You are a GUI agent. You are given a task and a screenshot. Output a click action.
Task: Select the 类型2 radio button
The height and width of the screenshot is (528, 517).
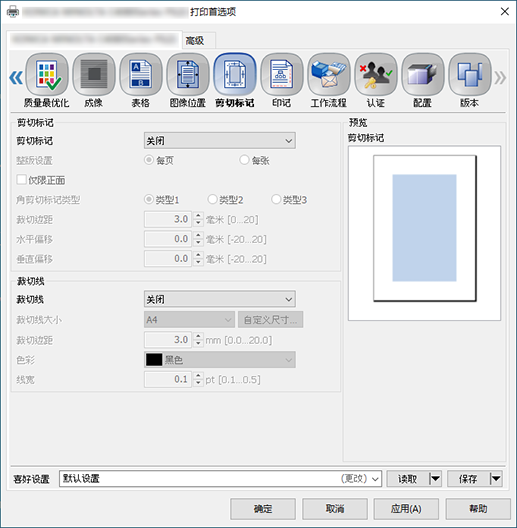point(212,199)
